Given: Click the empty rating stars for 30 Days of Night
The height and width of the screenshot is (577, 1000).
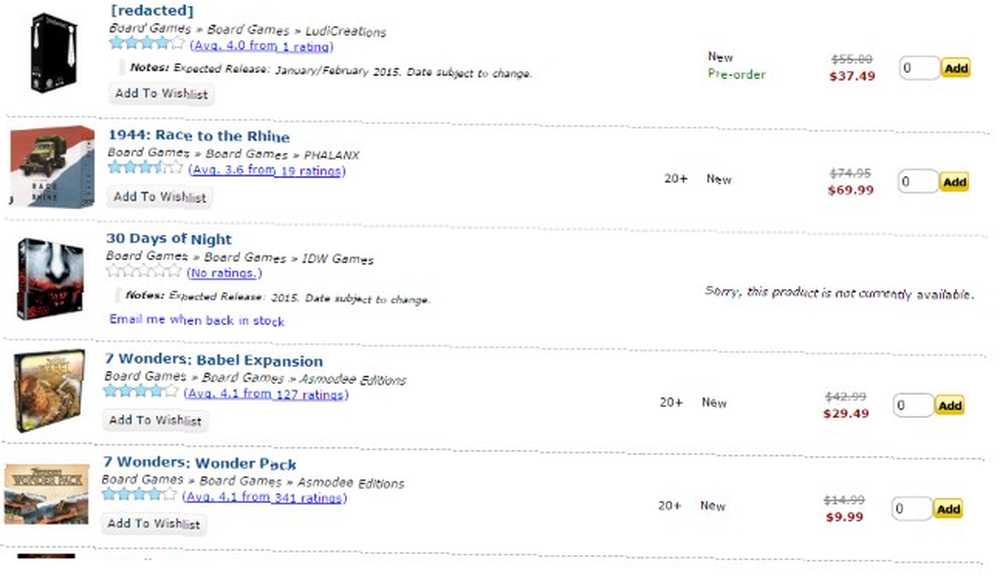Looking at the screenshot, I should [x=144, y=270].
